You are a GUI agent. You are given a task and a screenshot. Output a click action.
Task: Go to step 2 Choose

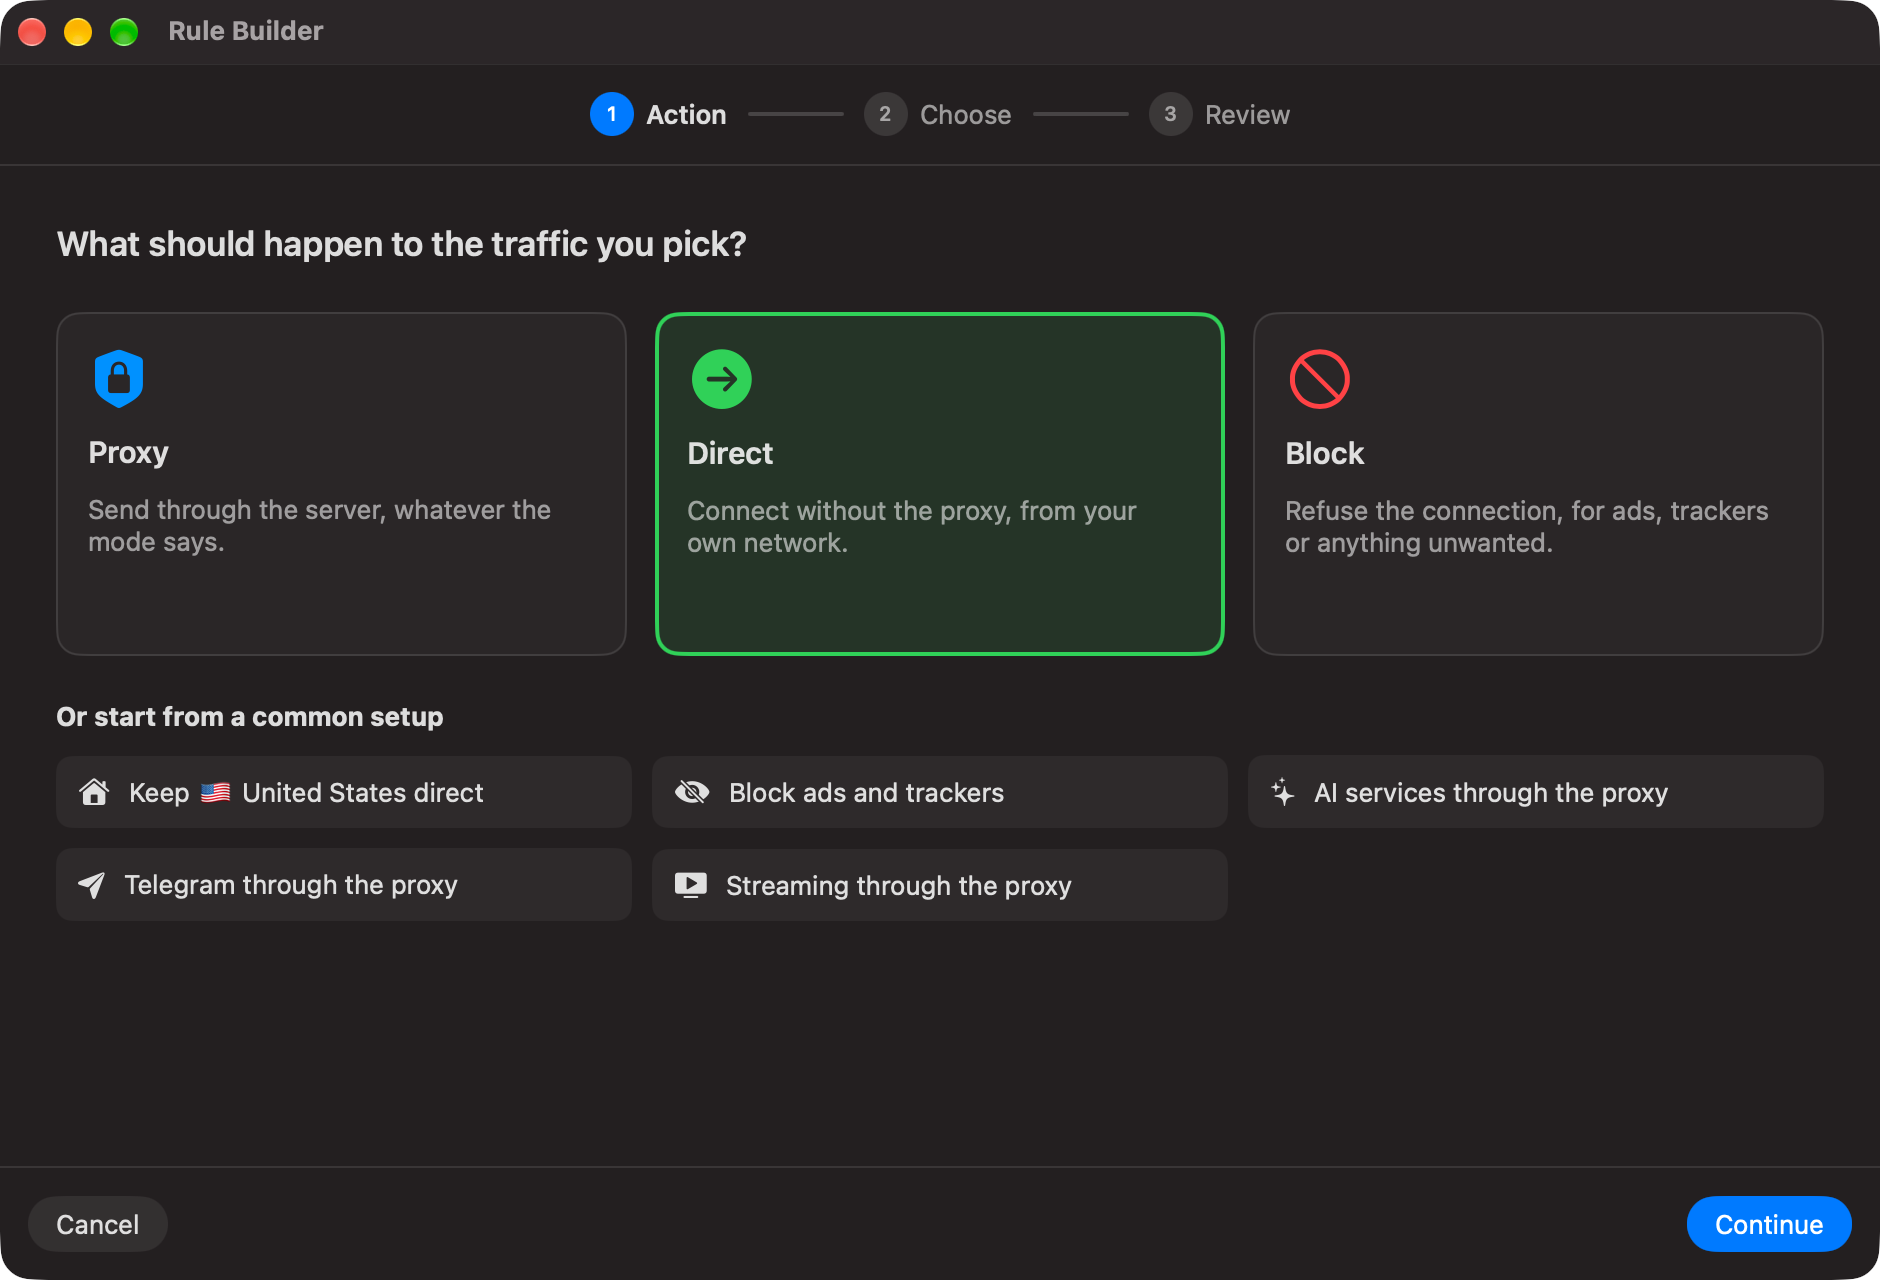point(938,114)
